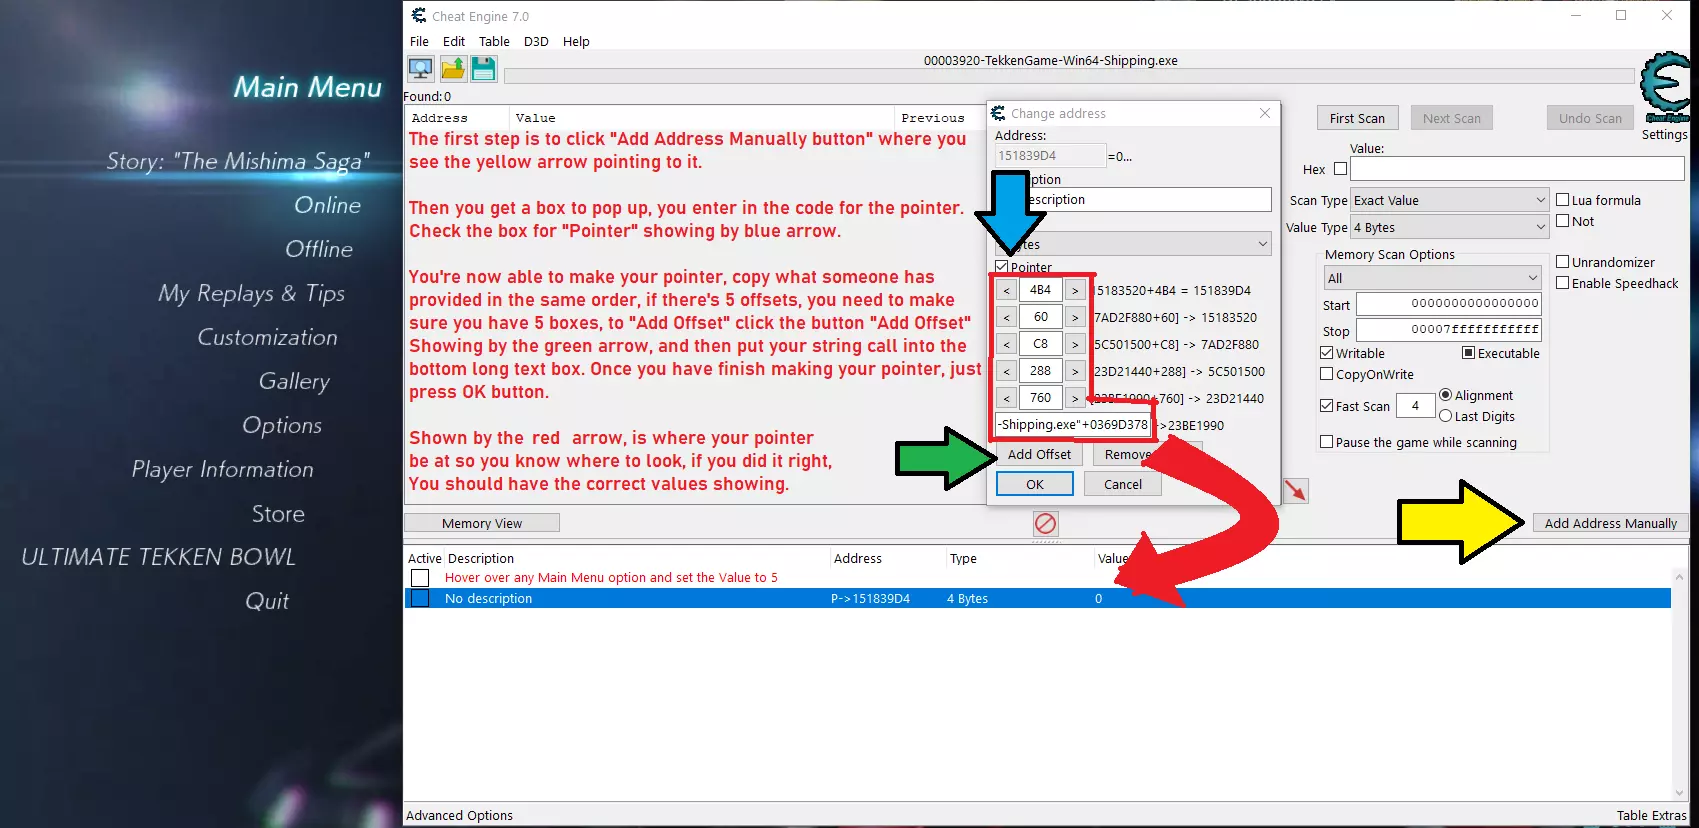Open Memory View

click(x=482, y=523)
